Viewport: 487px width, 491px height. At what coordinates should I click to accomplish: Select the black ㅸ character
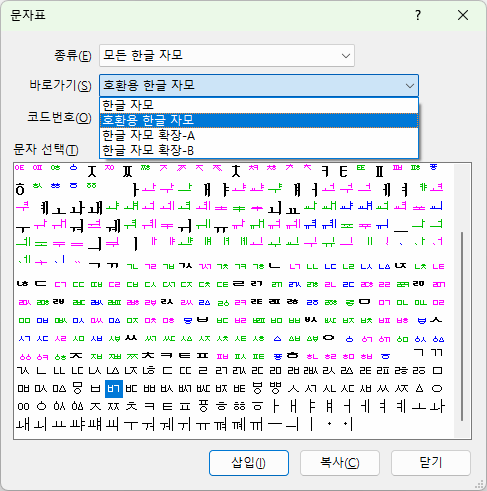coord(257,389)
